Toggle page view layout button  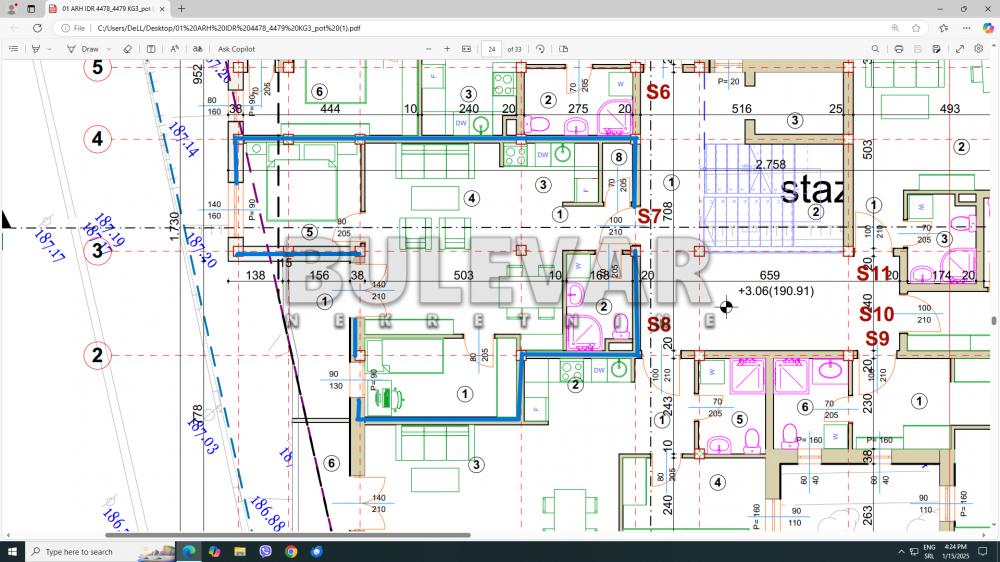click(x=564, y=48)
